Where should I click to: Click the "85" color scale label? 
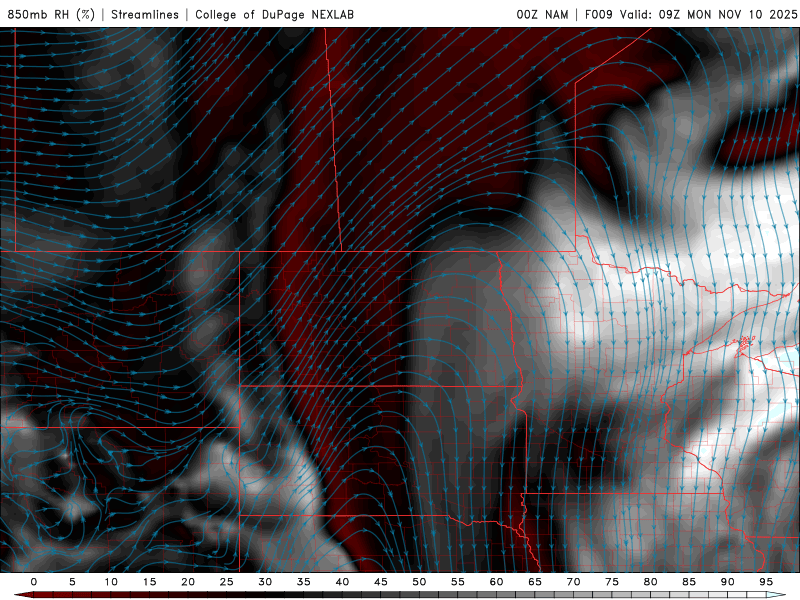689,582
